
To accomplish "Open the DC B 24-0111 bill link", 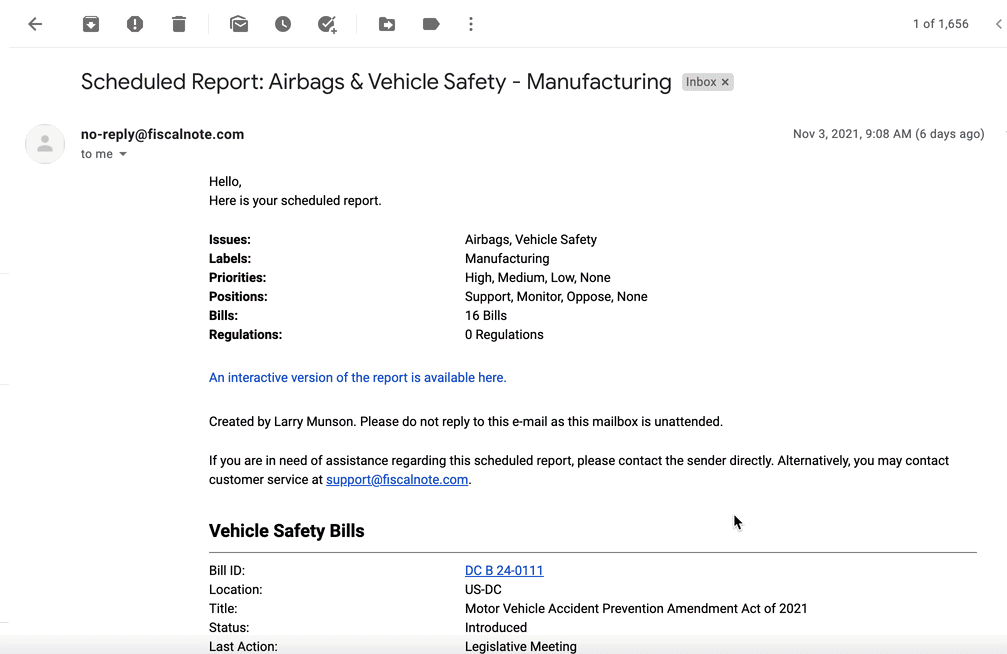I will [x=504, y=570].
